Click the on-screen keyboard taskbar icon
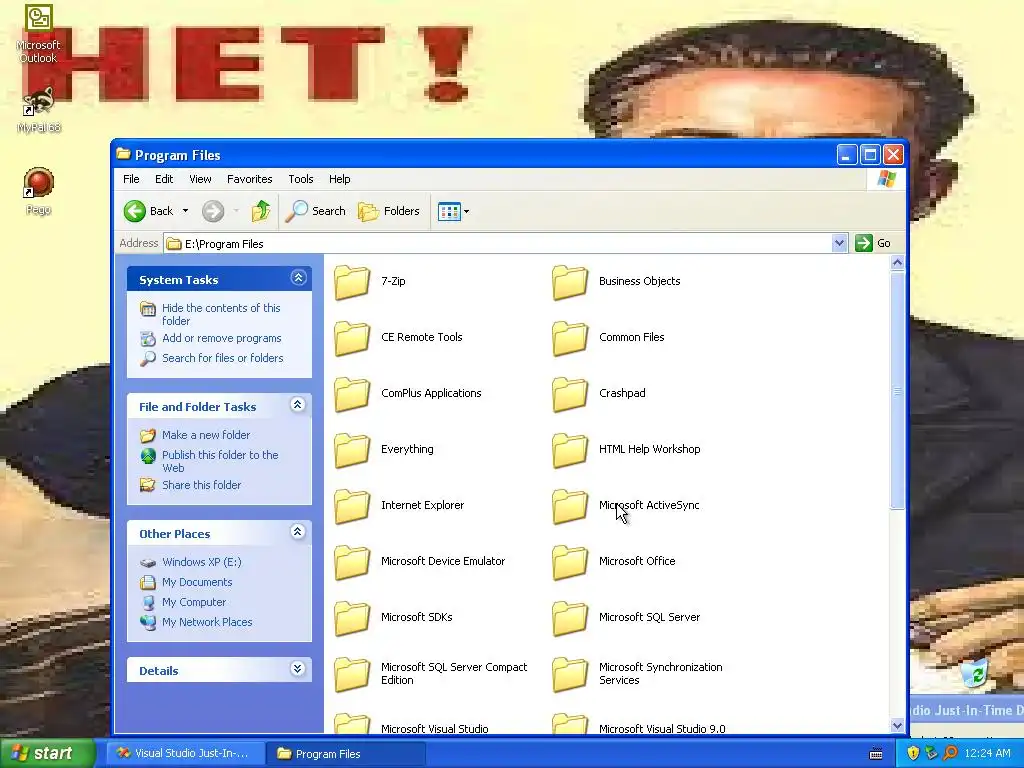This screenshot has width=1024, height=768. pyautogui.click(x=876, y=754)
